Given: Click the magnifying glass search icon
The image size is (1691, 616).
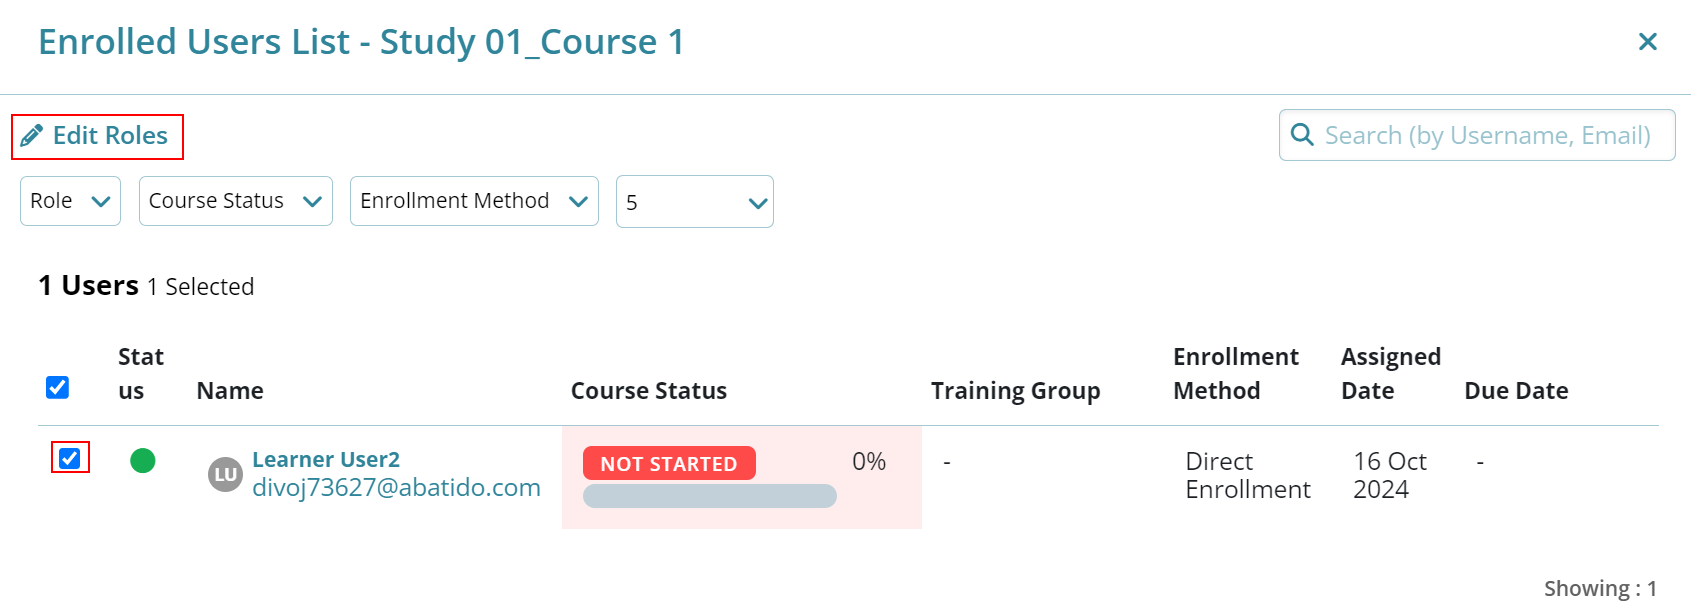Looking at the screenshot, I should click(x=1302, y=135).
